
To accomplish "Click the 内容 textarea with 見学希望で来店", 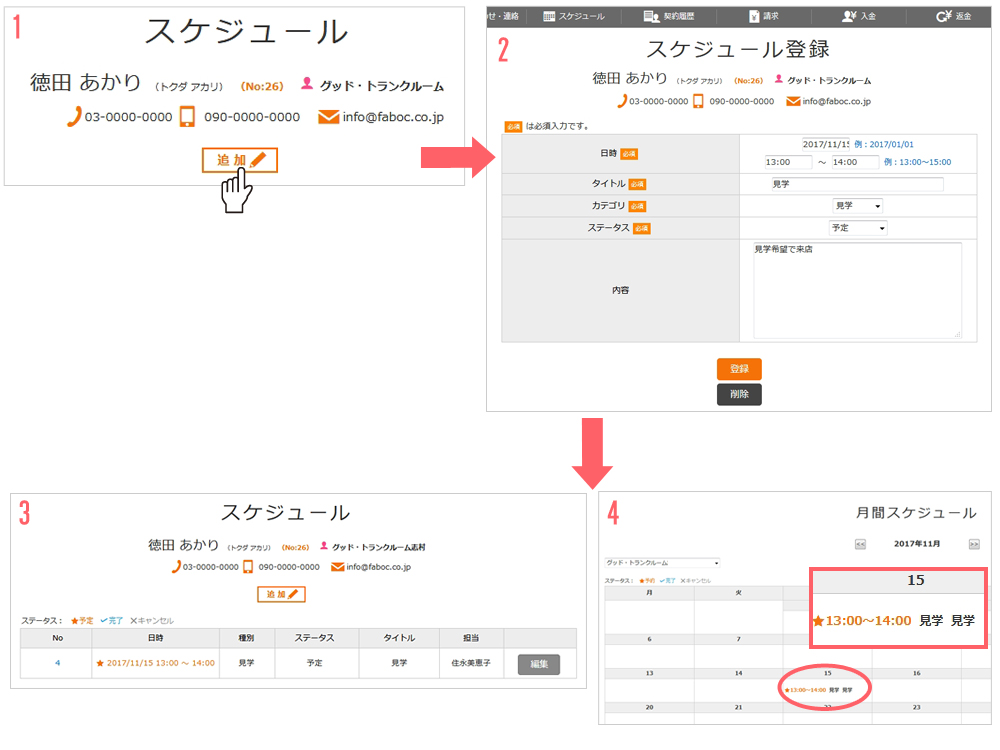I will point(857,290).
